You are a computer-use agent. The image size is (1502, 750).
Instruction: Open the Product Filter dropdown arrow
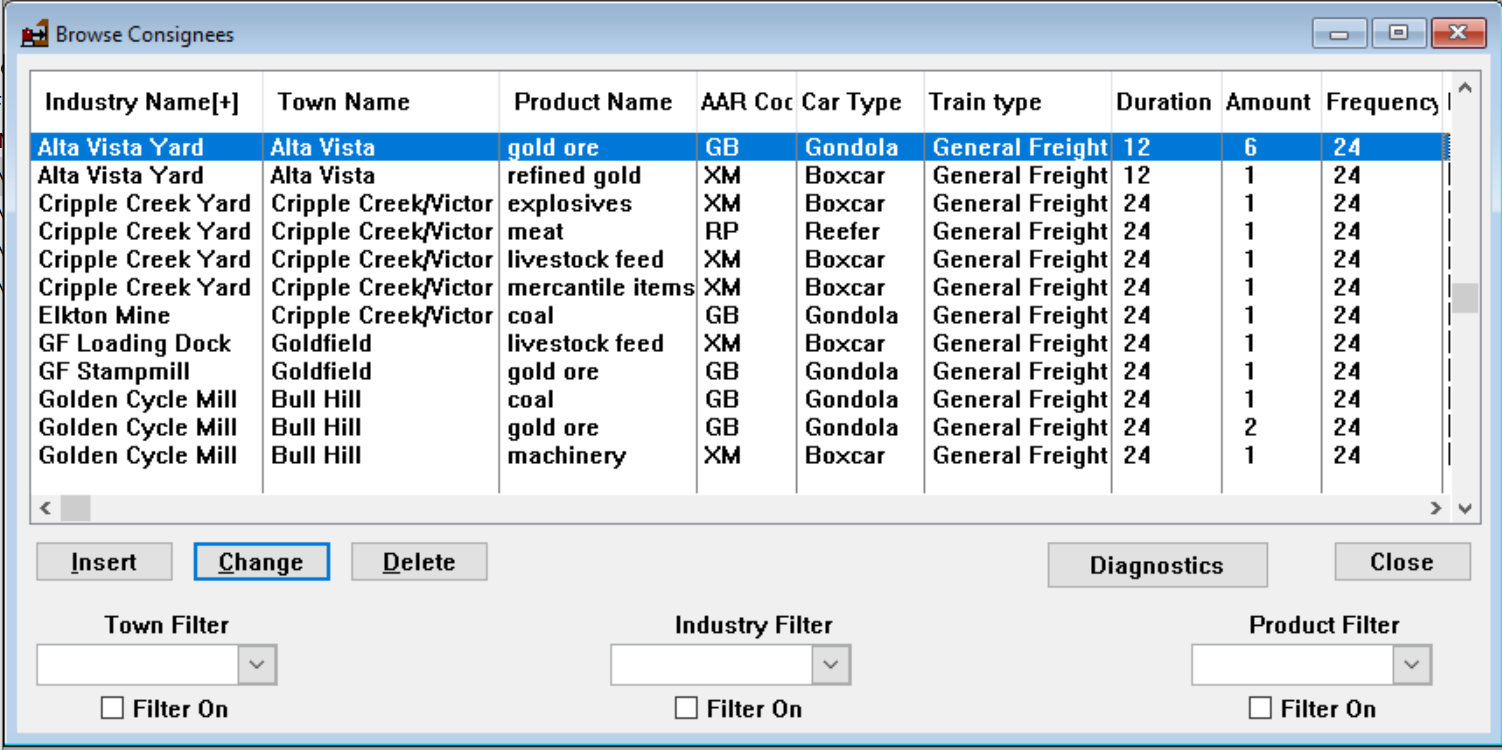point(1411,665)
